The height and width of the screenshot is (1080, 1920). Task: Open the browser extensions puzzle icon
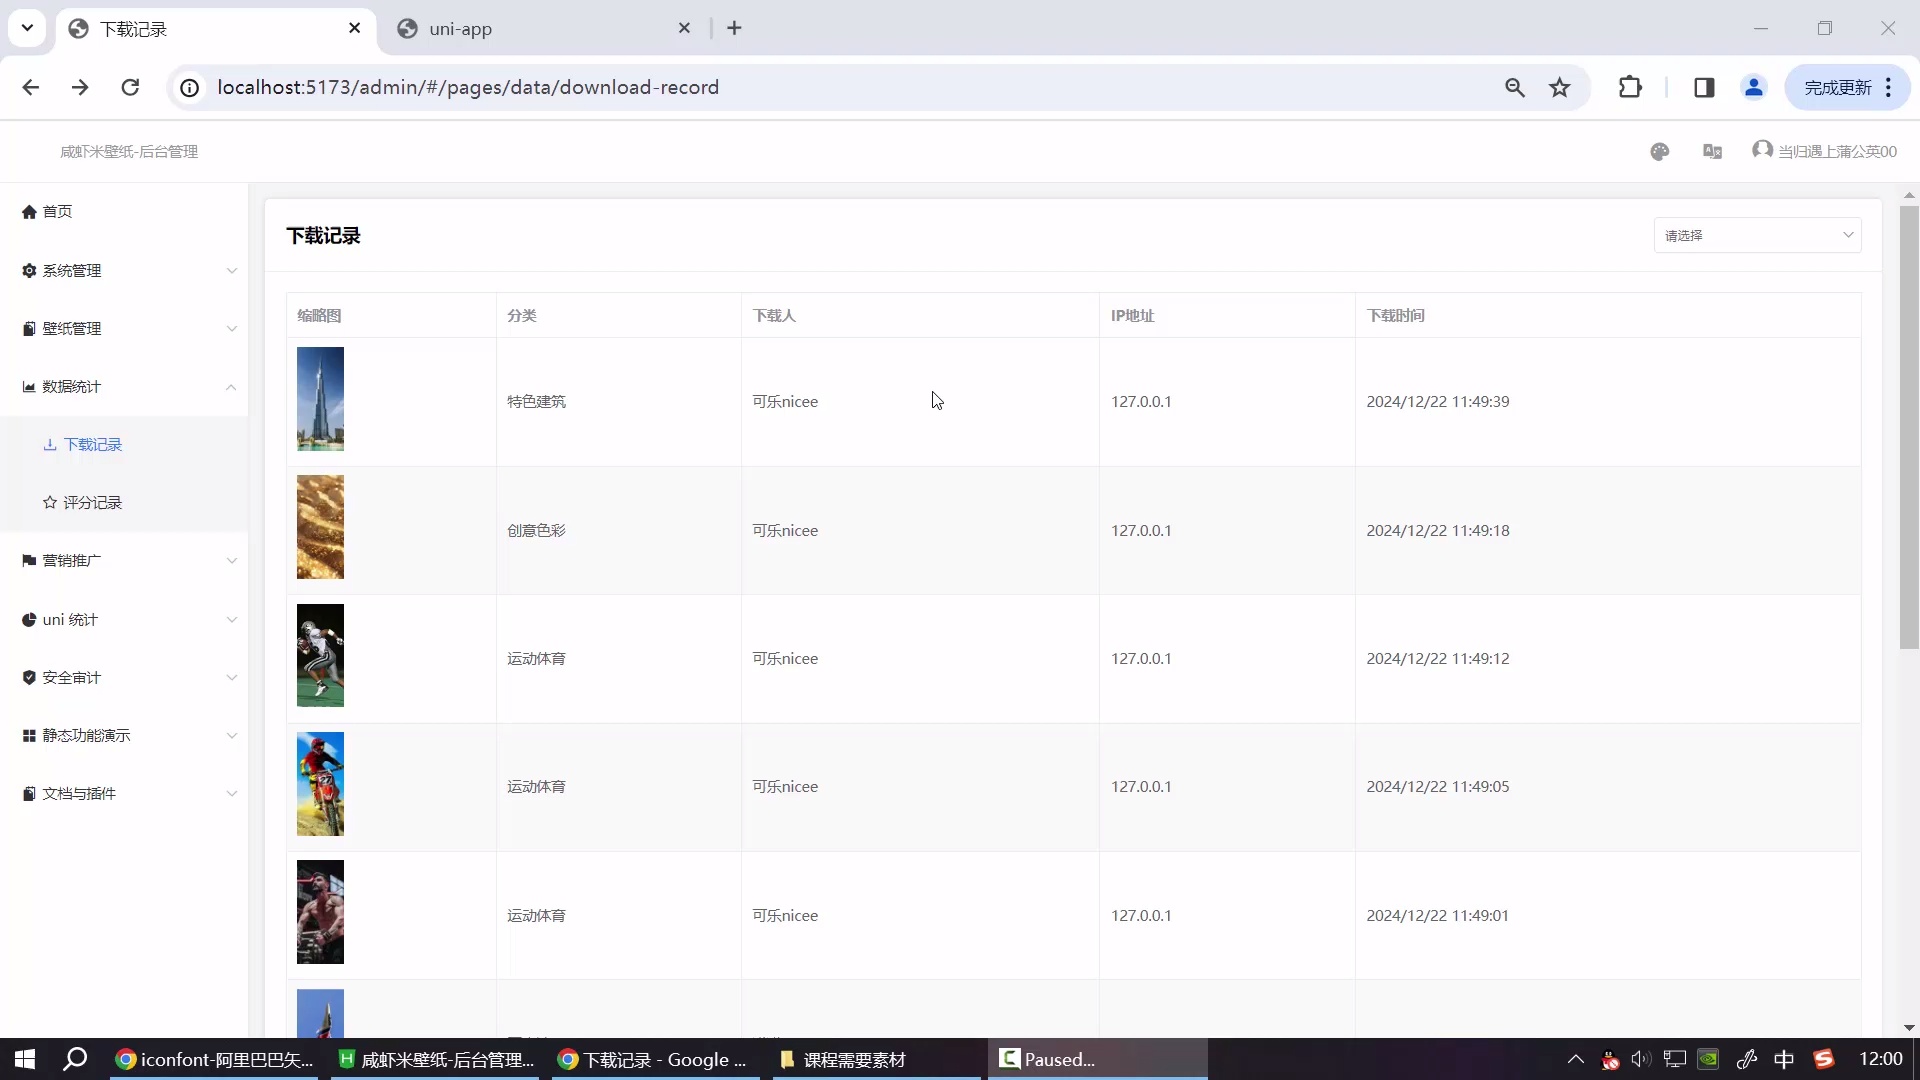pos(1630,88)
